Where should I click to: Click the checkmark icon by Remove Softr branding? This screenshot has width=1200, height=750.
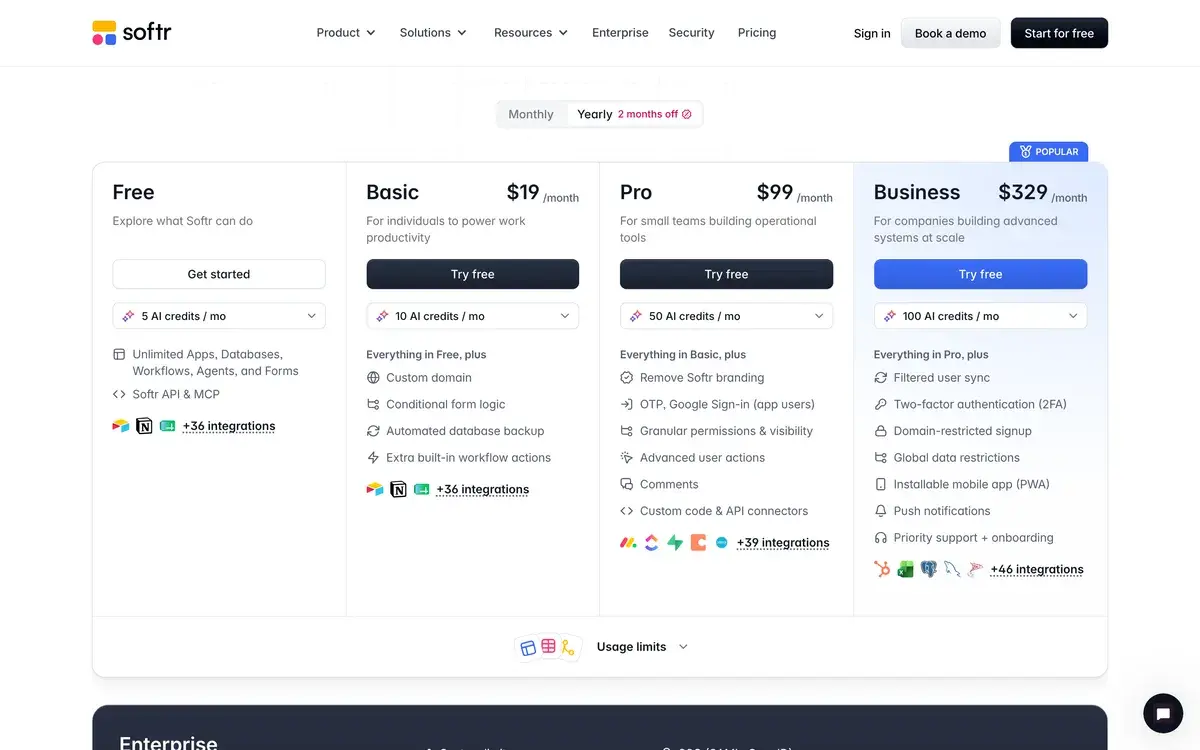point(627,378)
